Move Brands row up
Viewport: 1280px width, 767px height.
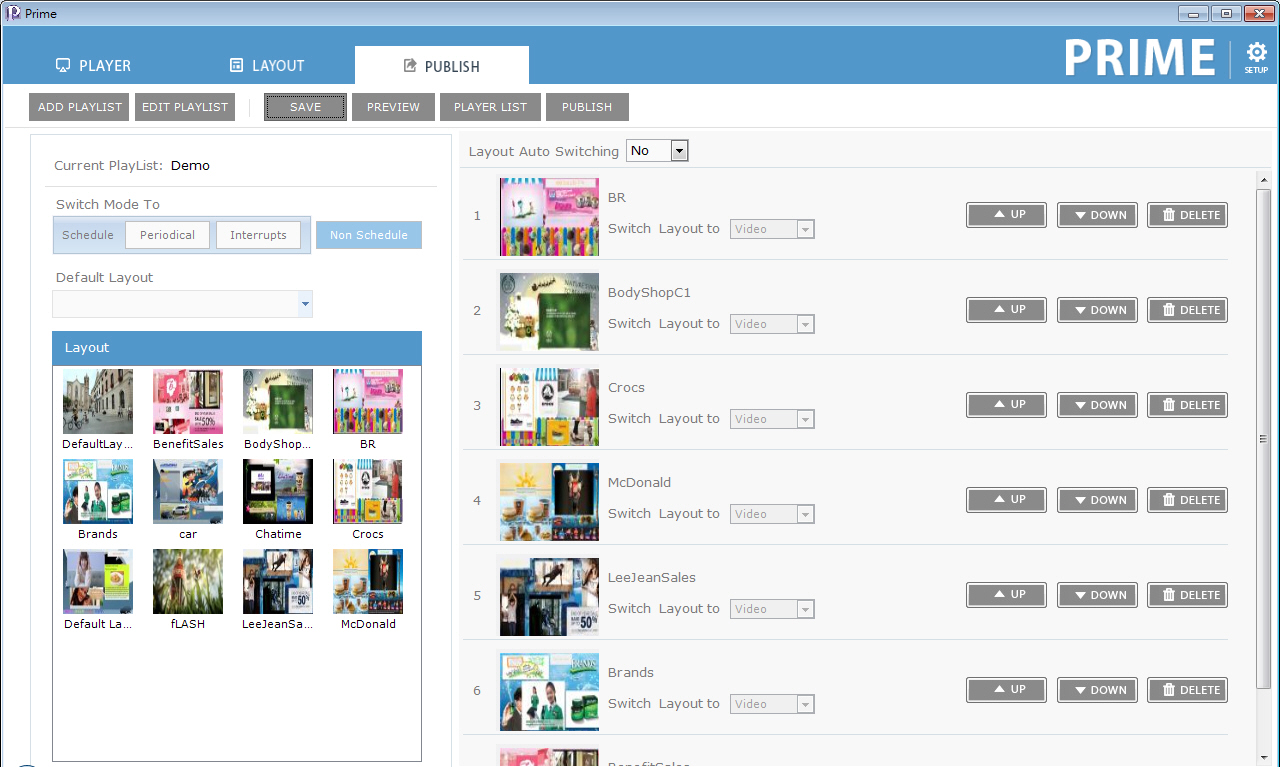[x=1006, y=690]
